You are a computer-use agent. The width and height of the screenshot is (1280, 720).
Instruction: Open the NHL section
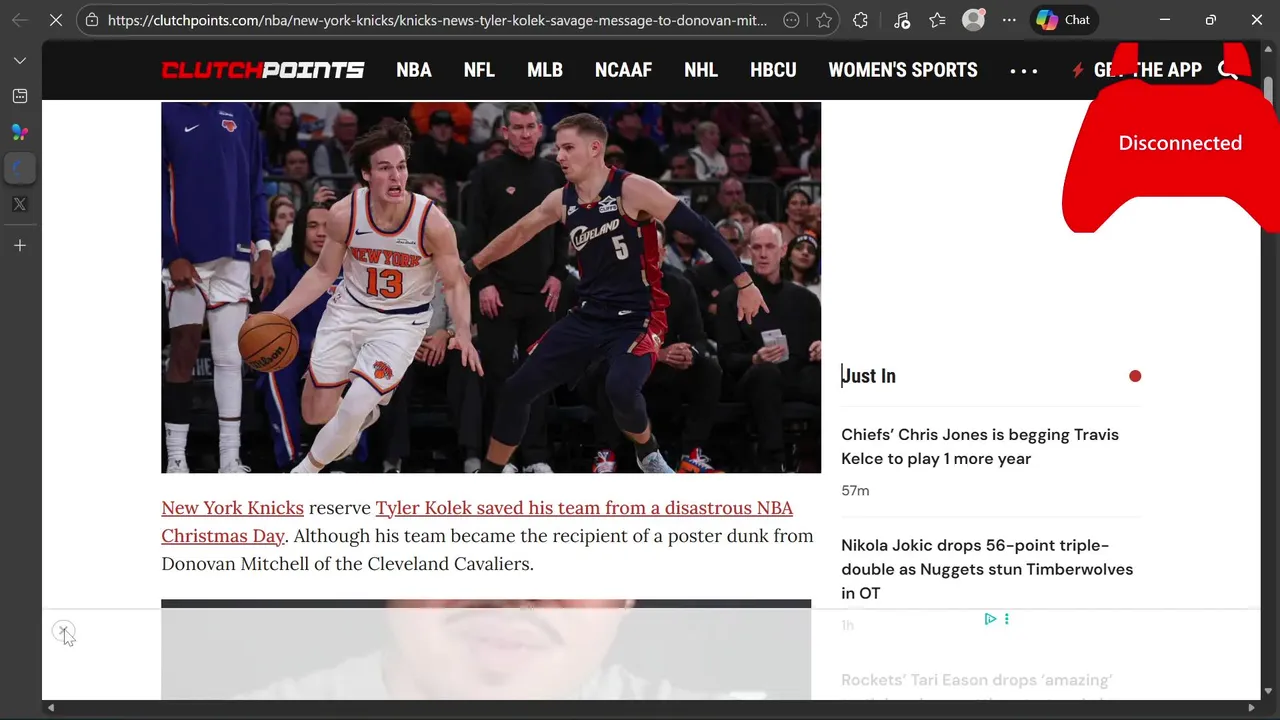coord(701,70)
